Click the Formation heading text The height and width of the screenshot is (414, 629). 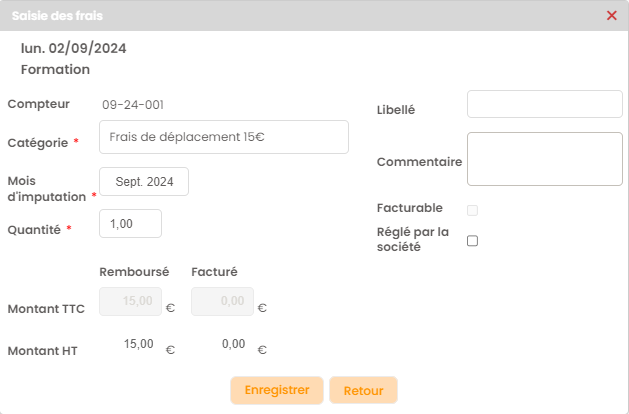tap(56, 70)
